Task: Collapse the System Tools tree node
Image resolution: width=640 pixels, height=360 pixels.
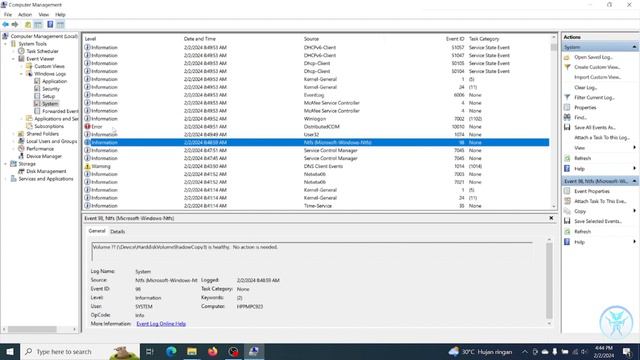Action: (6, 44)
